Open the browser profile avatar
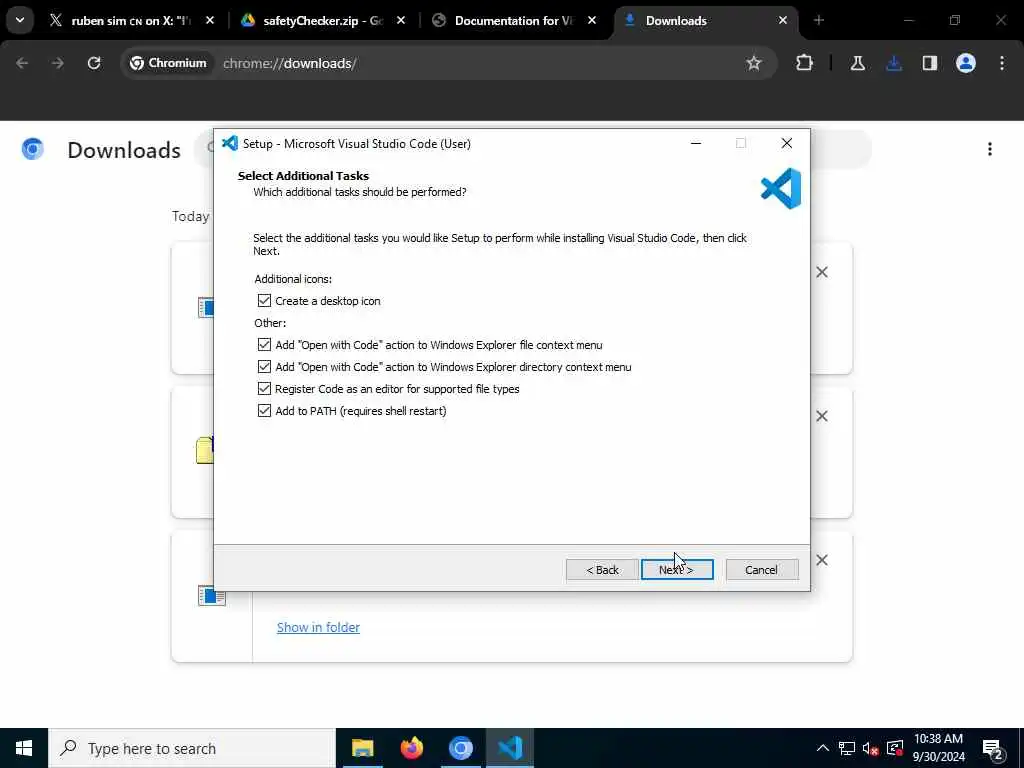 point(965,63)
